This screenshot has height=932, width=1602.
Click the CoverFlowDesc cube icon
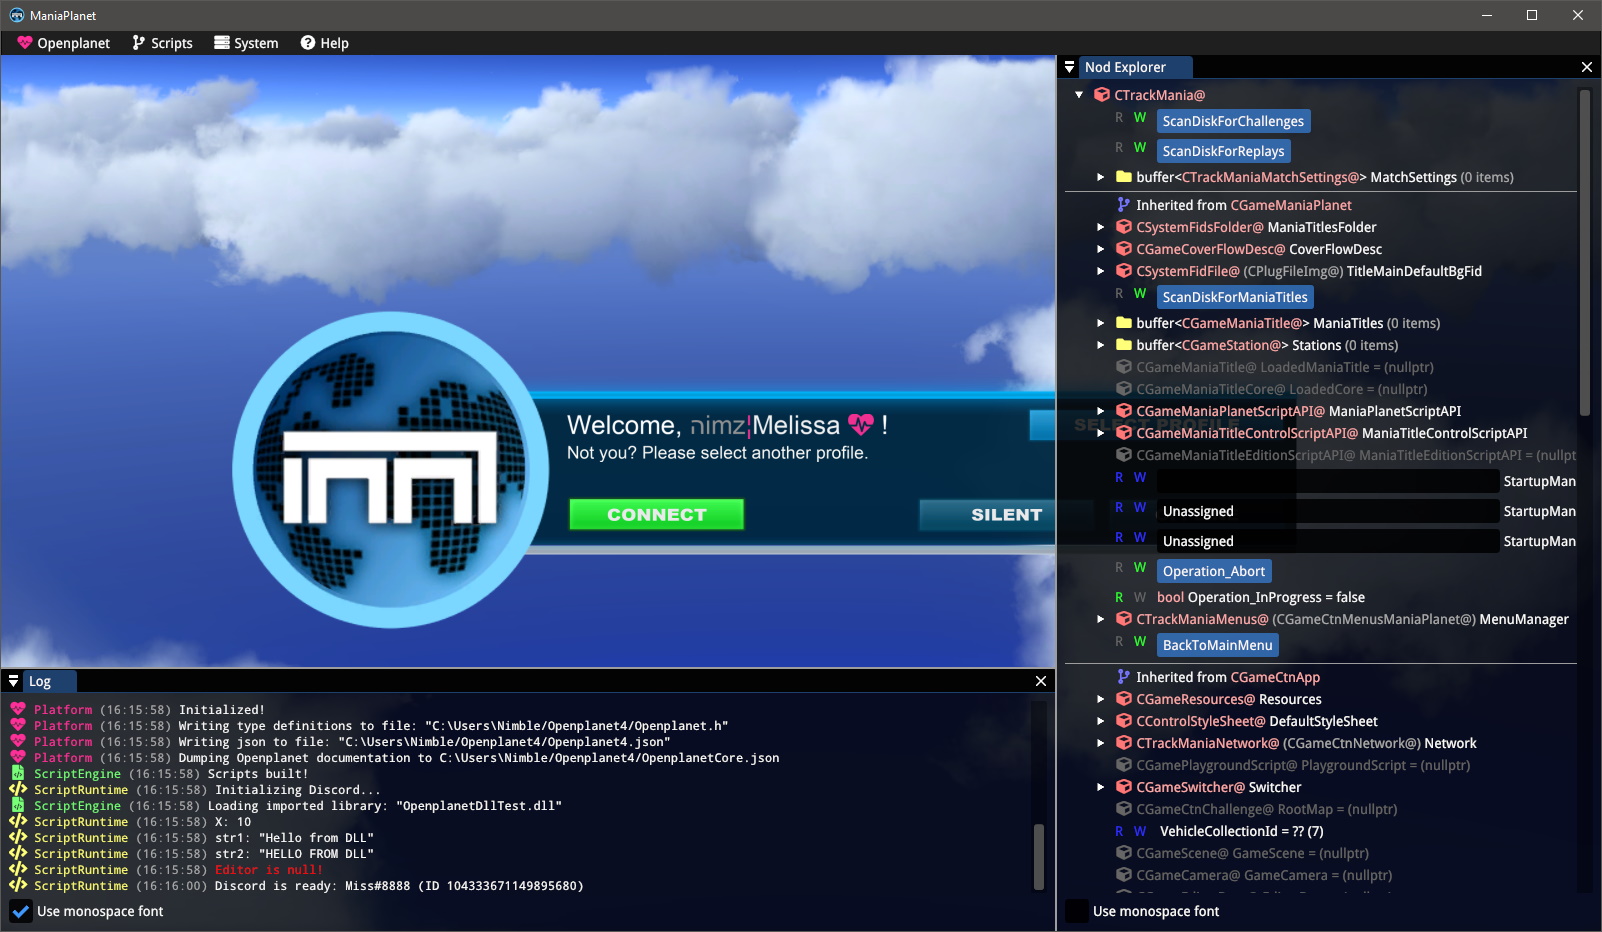pos(1123,249)
